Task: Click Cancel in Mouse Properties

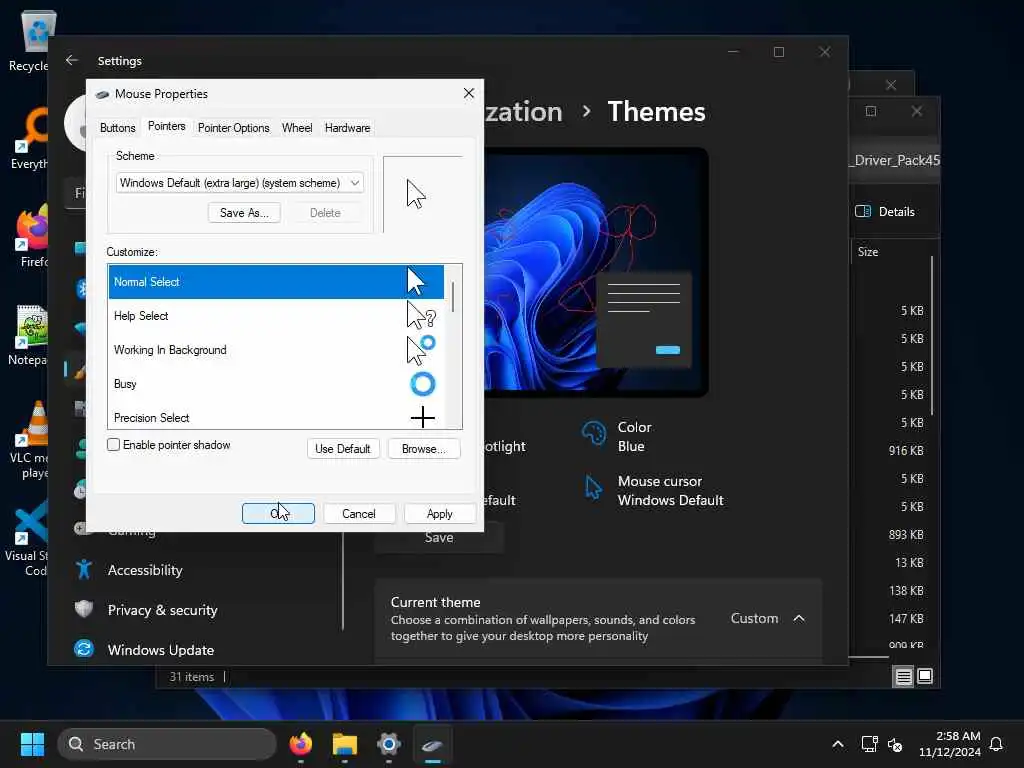Action: (359, 514)
